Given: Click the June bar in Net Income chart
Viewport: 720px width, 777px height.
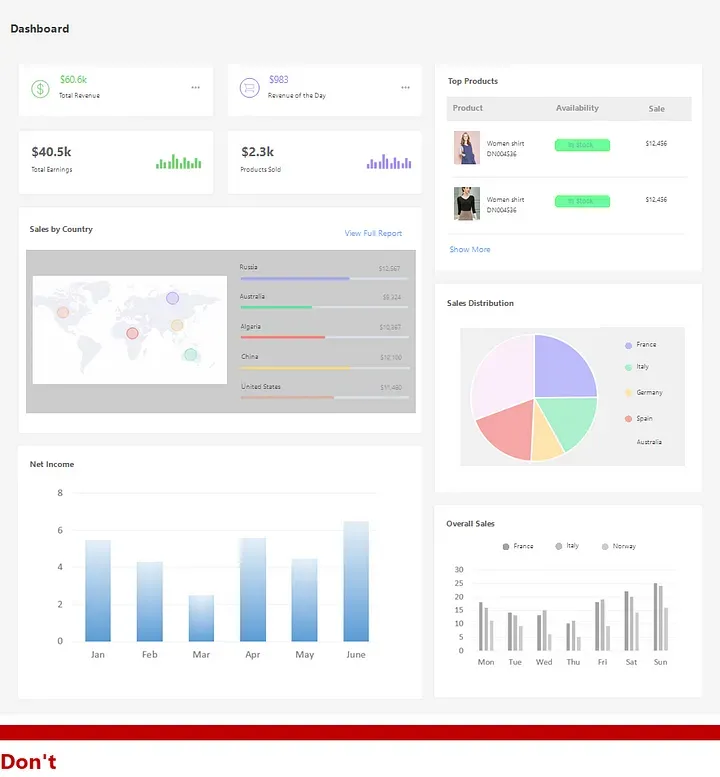Looking at the screenshot, I should pos(356,581).
